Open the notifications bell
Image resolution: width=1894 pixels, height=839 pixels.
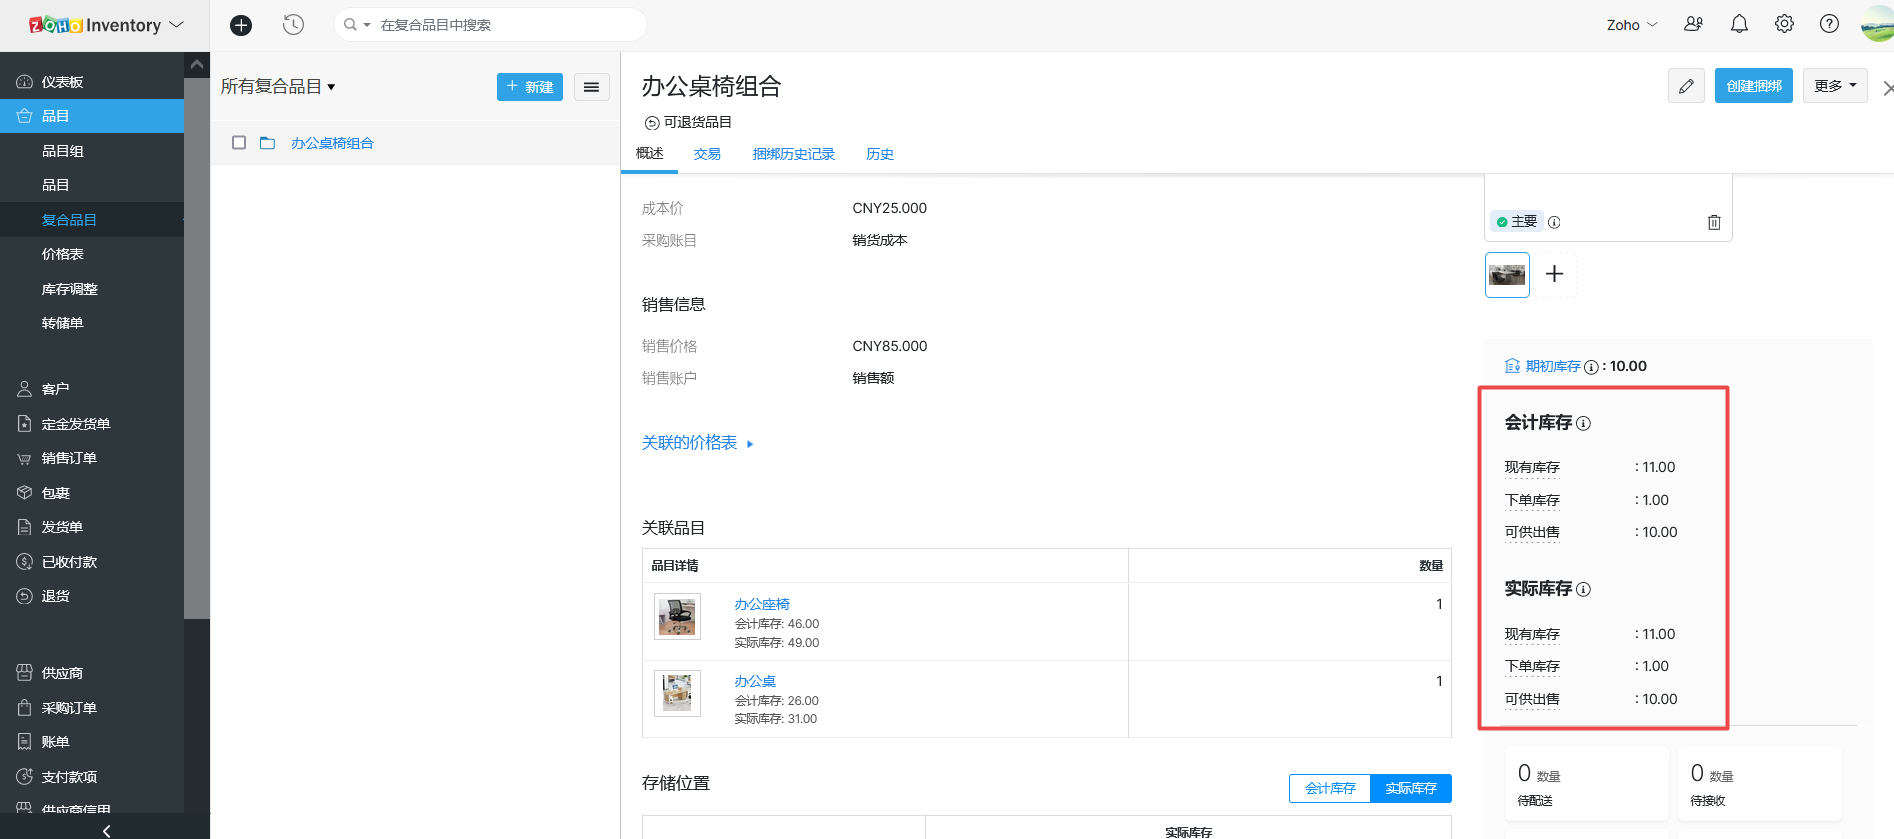1739,24
